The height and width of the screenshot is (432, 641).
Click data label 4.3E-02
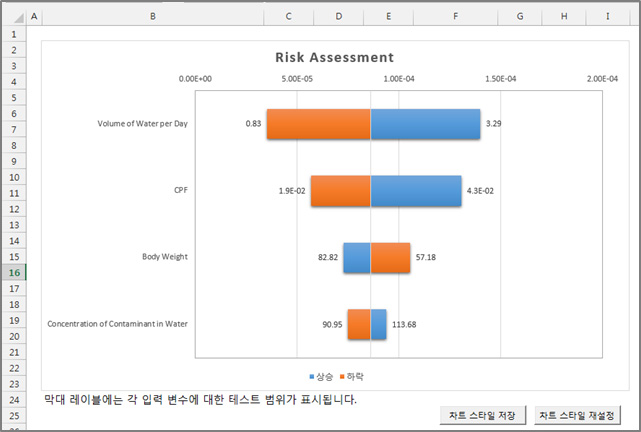point(480,191)
